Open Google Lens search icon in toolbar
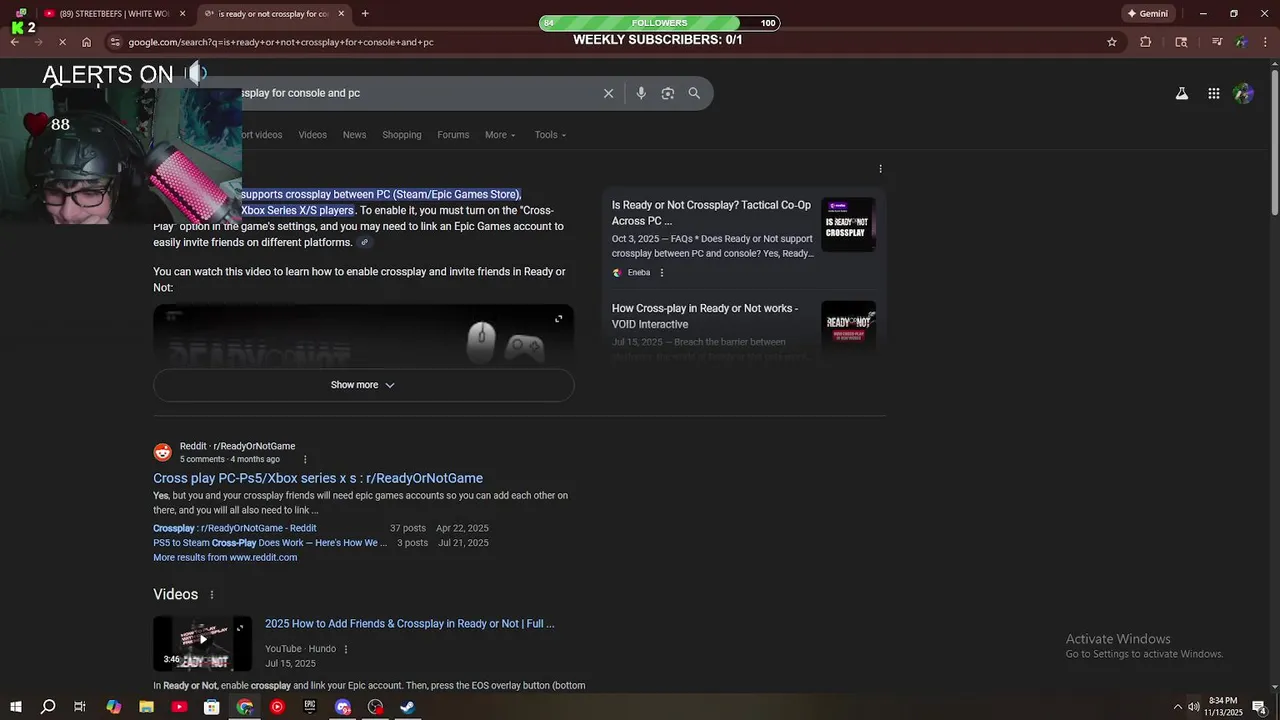The height and width of the screenshot is (720, 1280). pyautogui.click(x=1181, y=42)
